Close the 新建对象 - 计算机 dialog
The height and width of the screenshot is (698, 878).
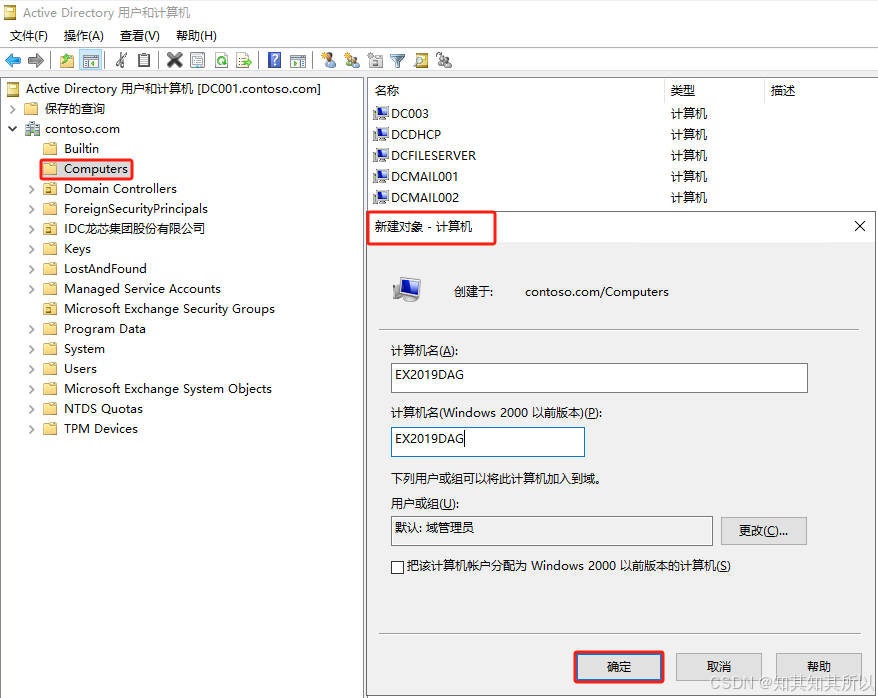[860, 226]
